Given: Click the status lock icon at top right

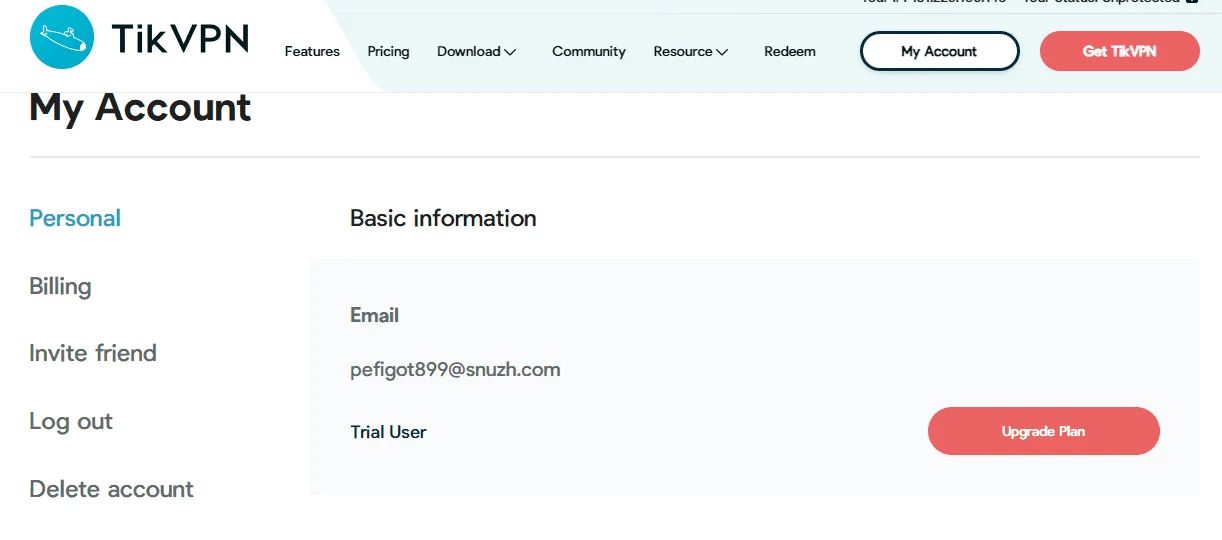Looking at the screenshot, I should pyautogui.click(x=1191, y=2).
